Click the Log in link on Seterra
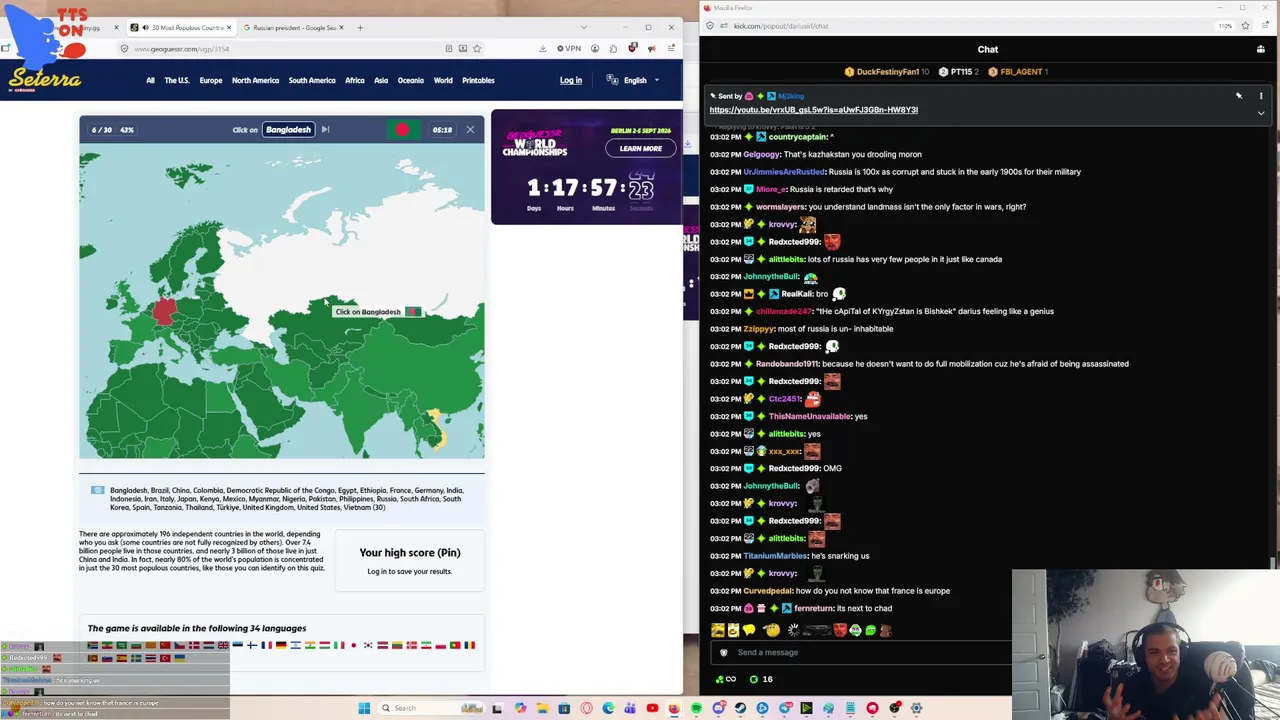The height and width of the screenshot is (720, 1280). point(571,80)
